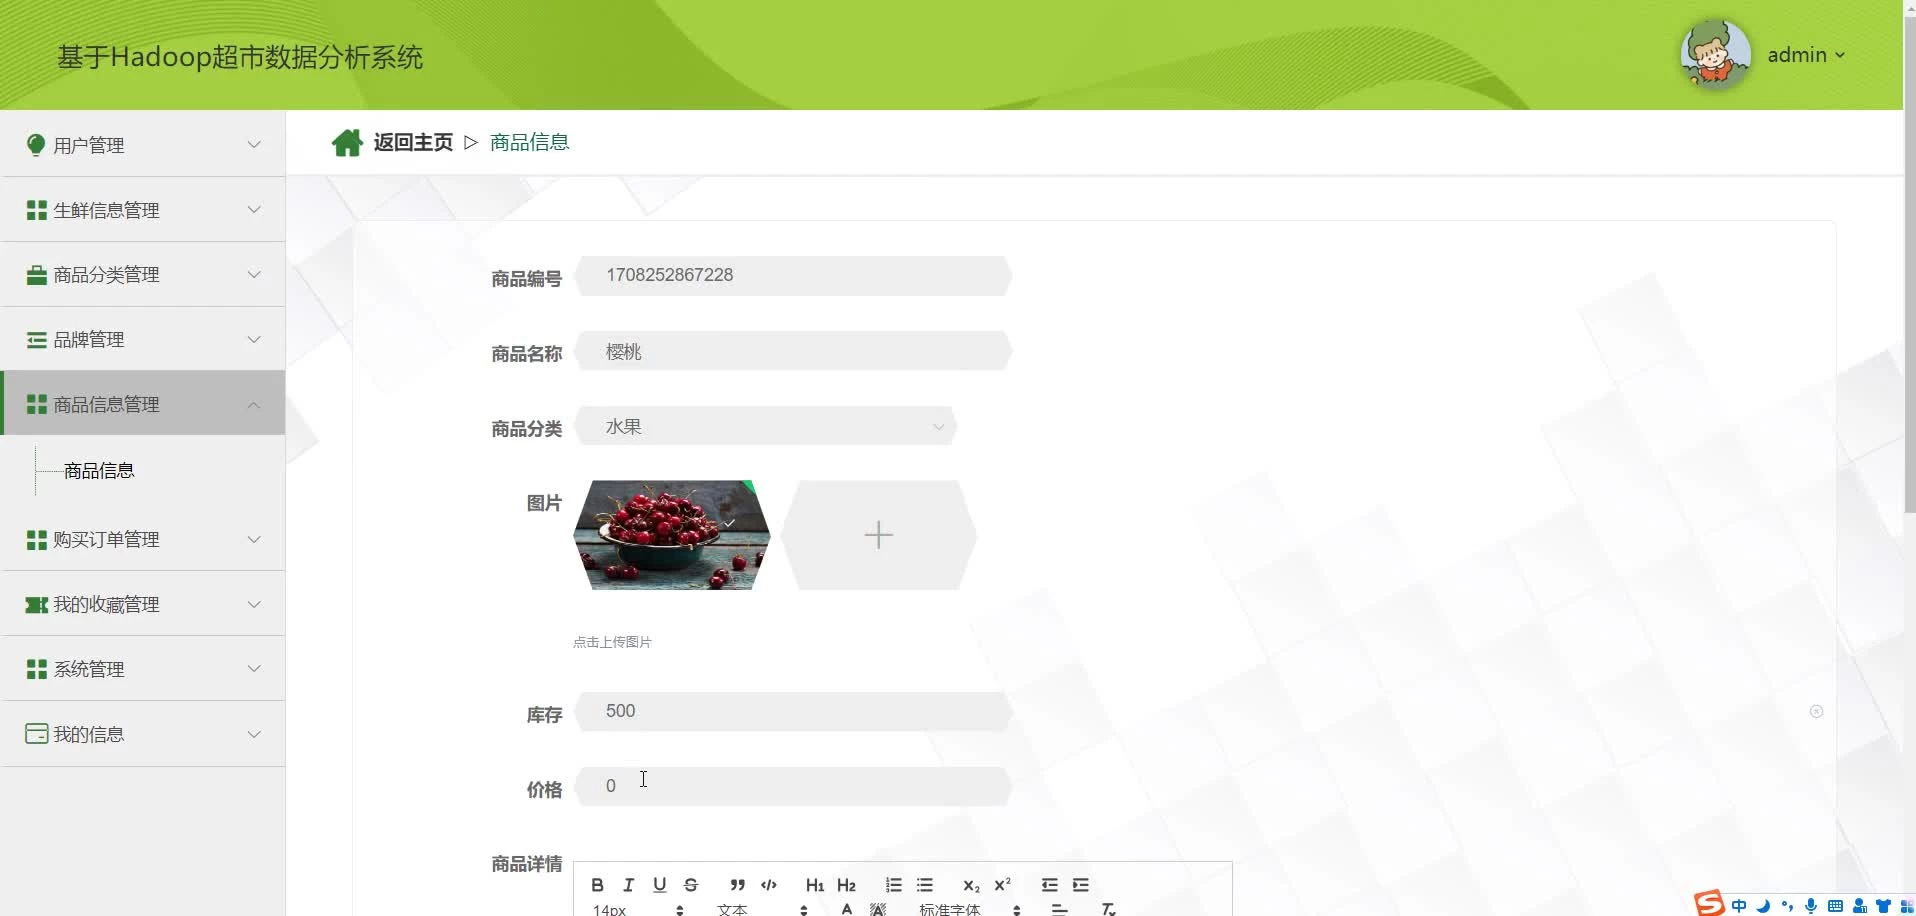Screen dimensions: 1916x916
Task: Click the 商品编号 input field
Action: click(793, 276)
